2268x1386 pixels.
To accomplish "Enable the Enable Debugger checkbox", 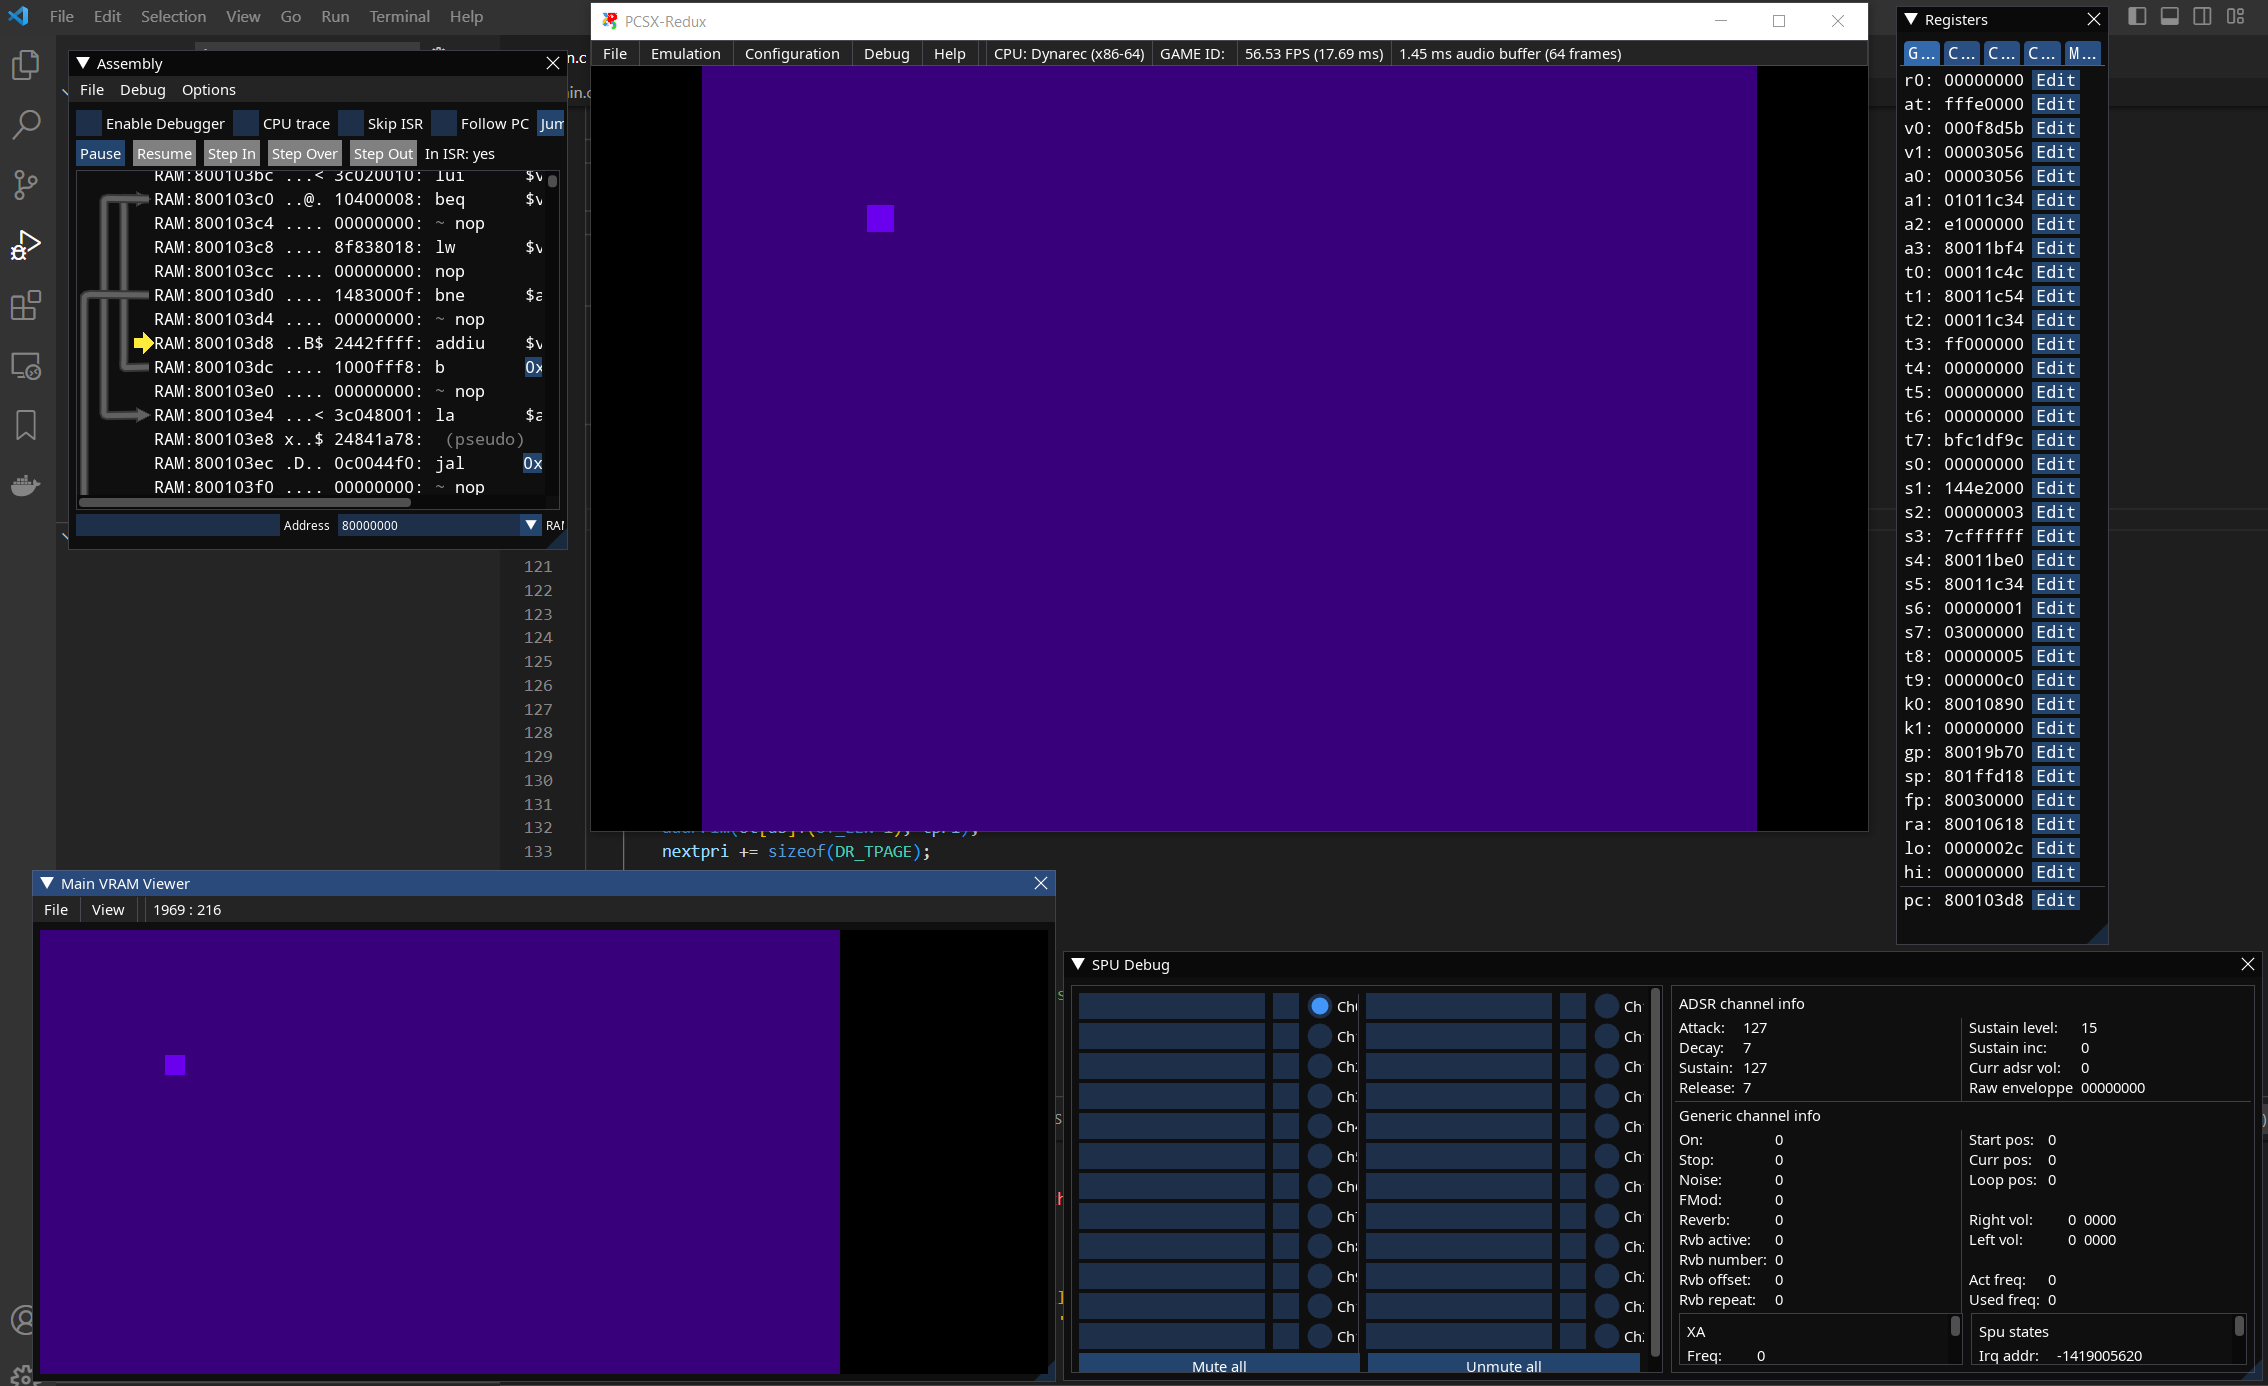I will tap(89, 124).
